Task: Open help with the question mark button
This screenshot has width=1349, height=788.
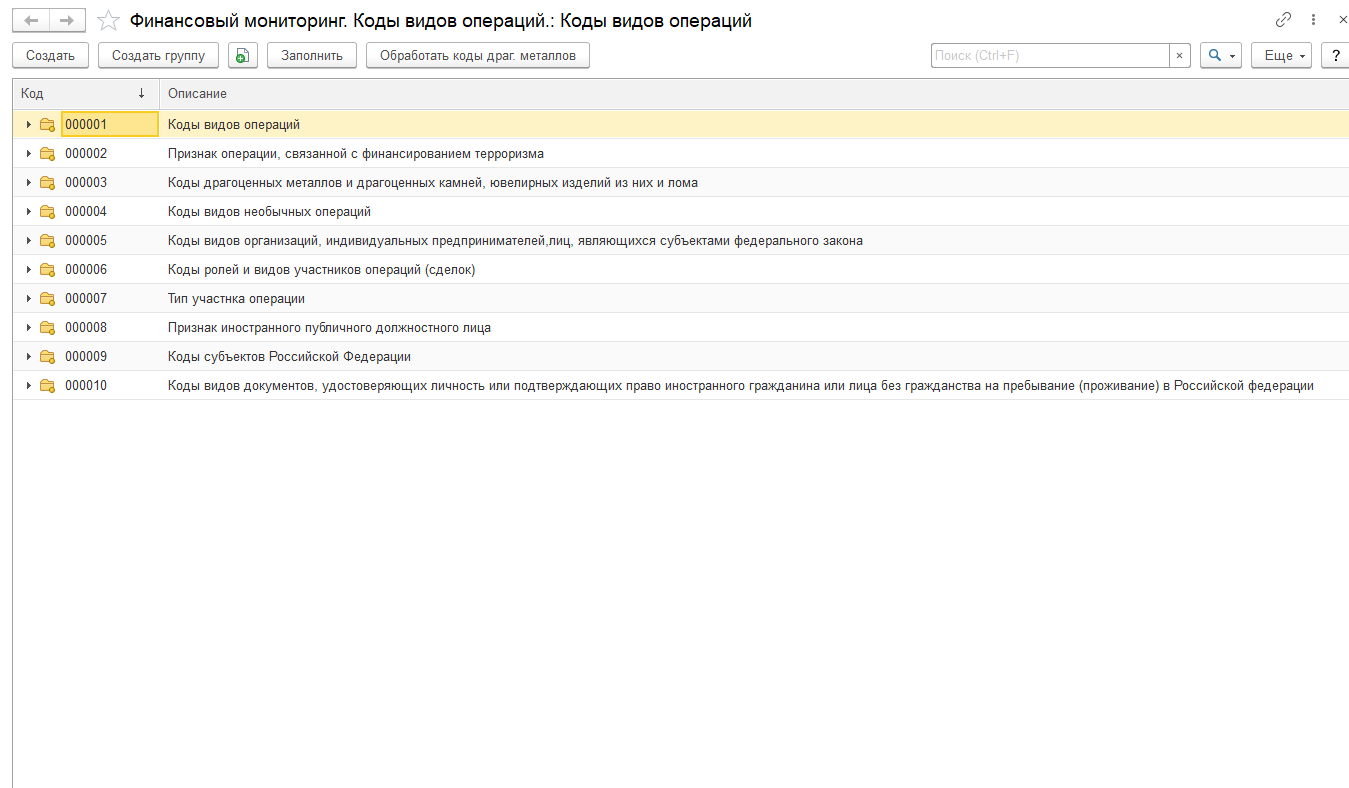Action: pos(1336,56)
